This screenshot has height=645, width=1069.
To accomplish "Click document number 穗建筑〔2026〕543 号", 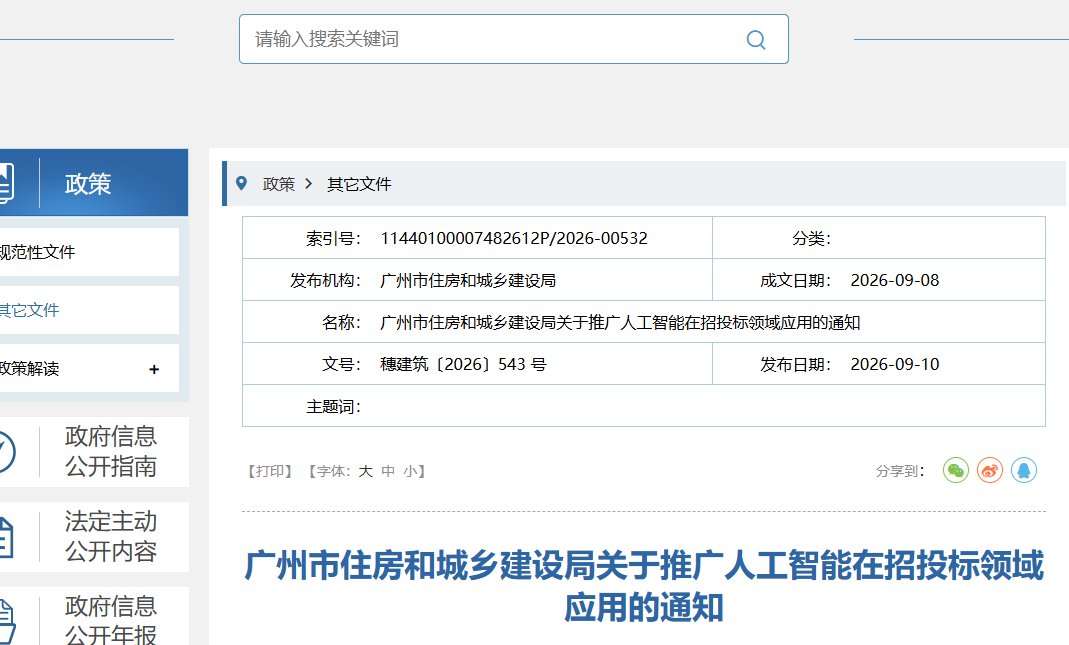I will coord(464,364).
